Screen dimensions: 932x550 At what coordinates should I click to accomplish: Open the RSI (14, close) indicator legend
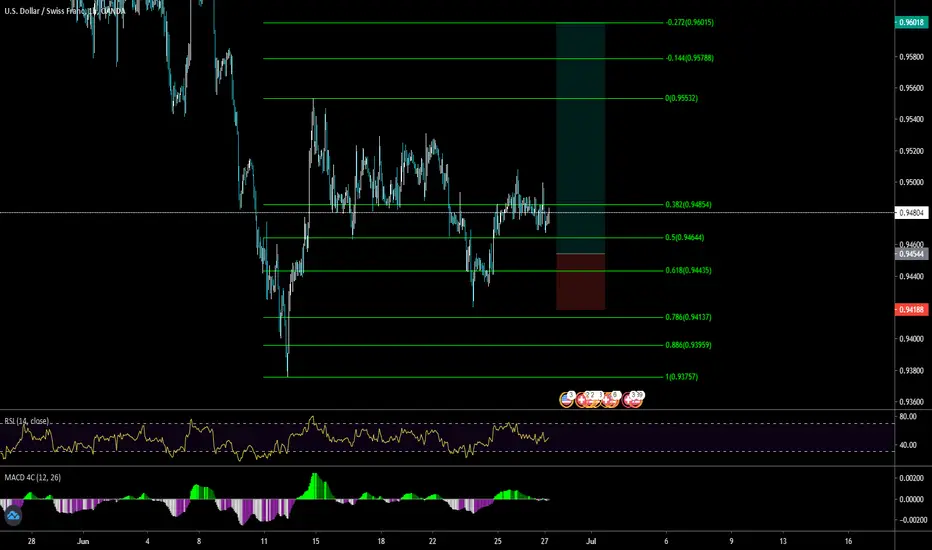[x=27, y=421]
